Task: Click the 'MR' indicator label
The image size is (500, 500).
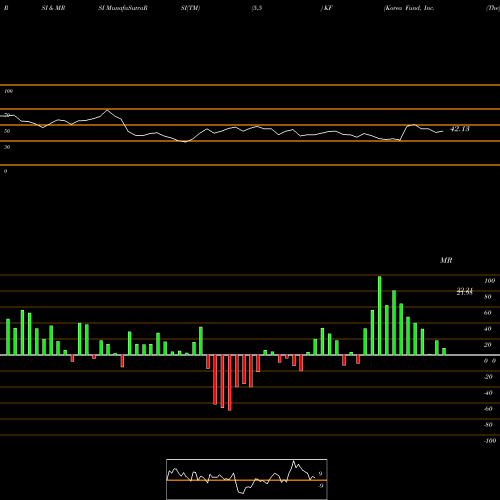Action: tap(446, 260)
